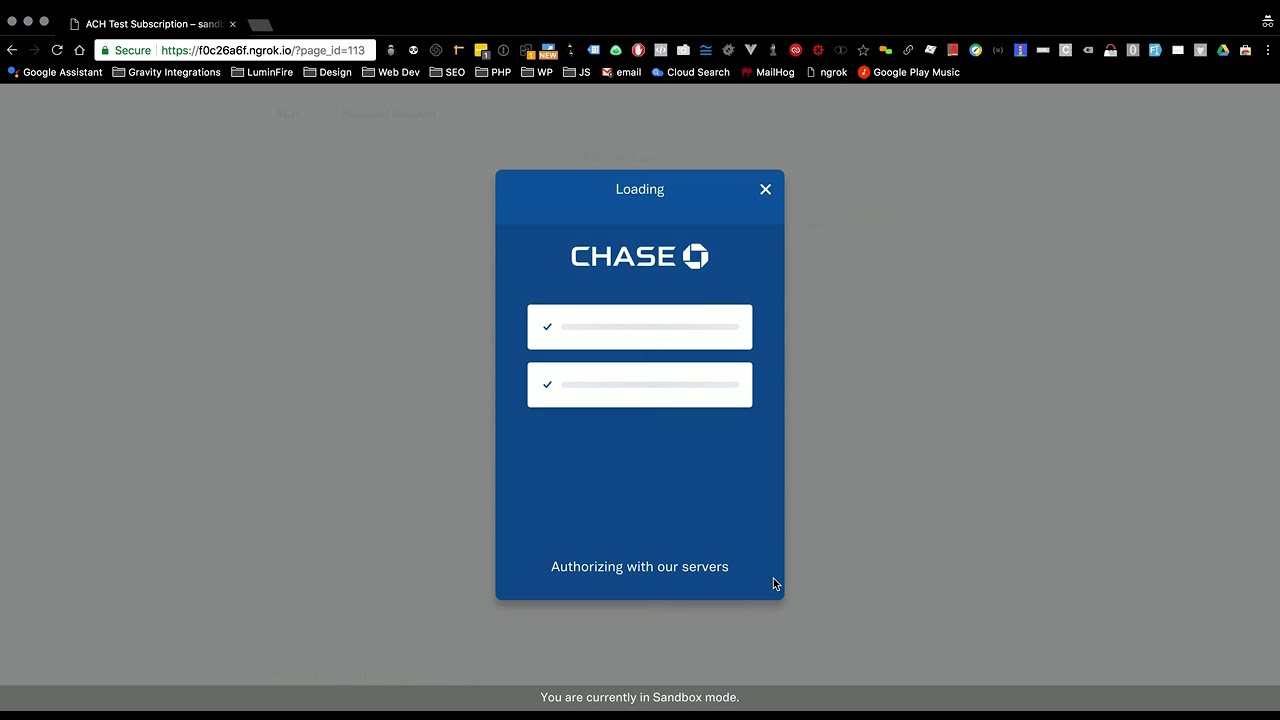
Task: Click the camera screenshot extension icon
Action: tap(683, 50)
